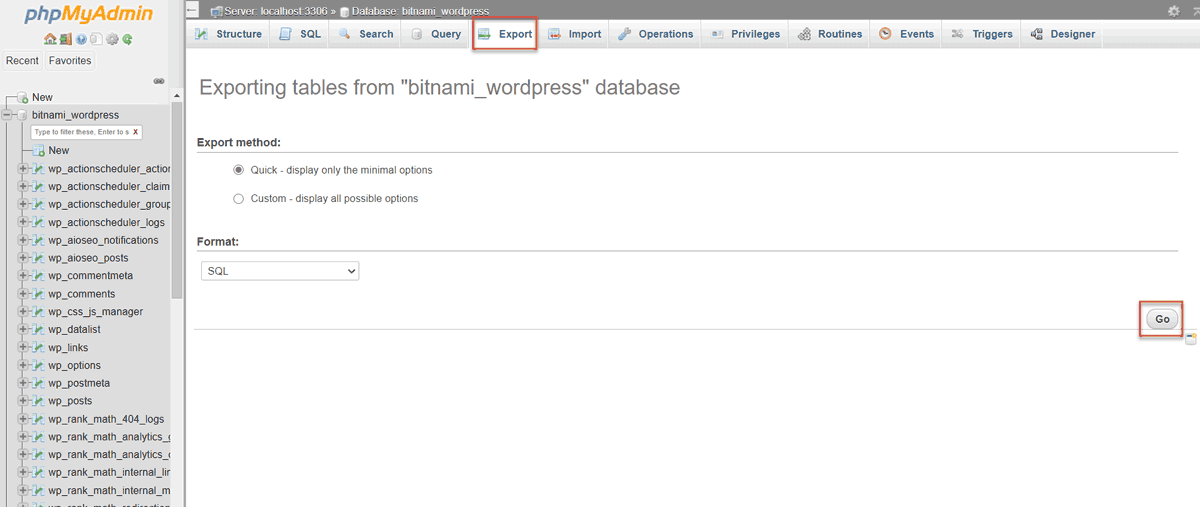This screenshot has height=507, width=1200.
Task: Click the log out door icon
Action: coord(66,40)
